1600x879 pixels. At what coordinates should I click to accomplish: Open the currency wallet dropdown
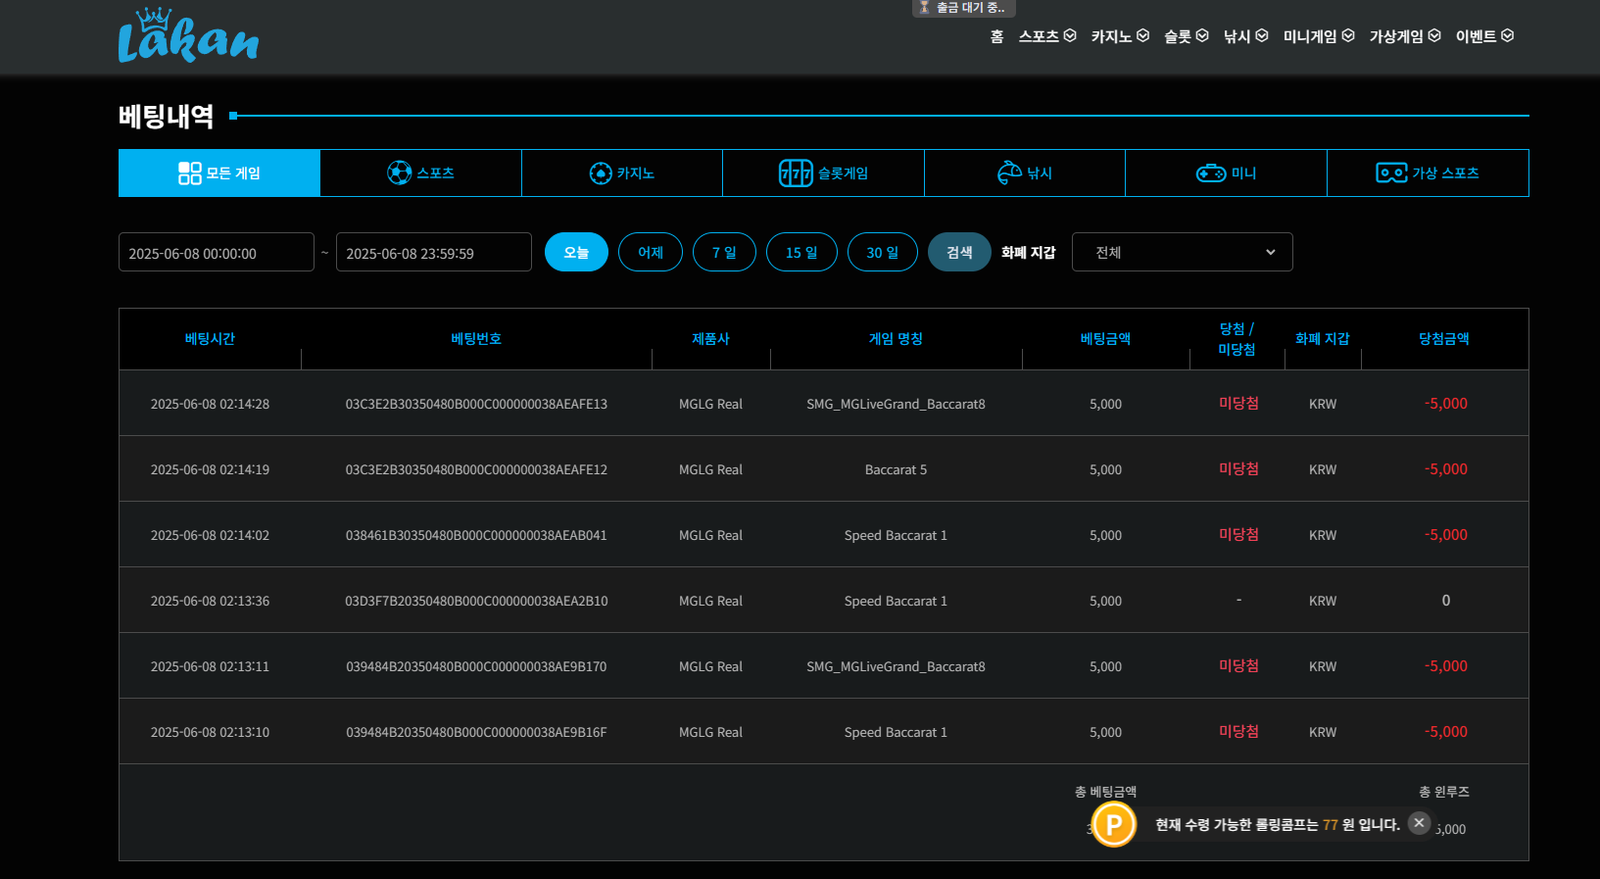(1182, 252)
